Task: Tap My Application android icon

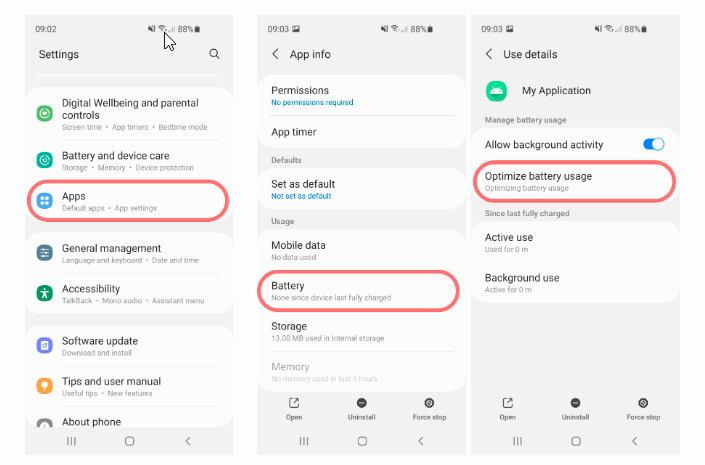Action: [x=496, y=91]
